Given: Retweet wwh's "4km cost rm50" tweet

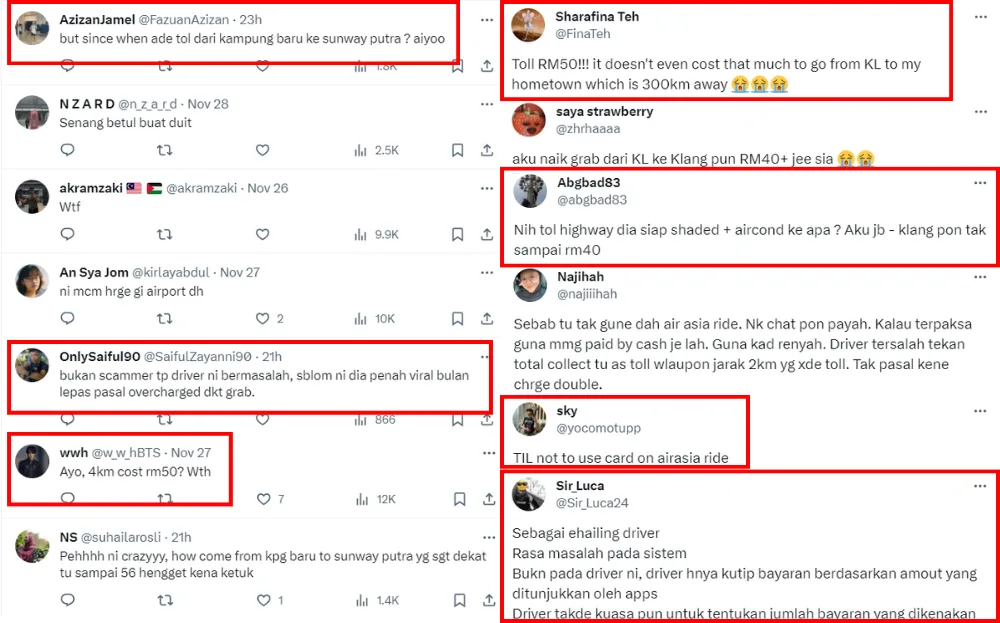Looking at the screenshot, I should (x=165, y=498).
